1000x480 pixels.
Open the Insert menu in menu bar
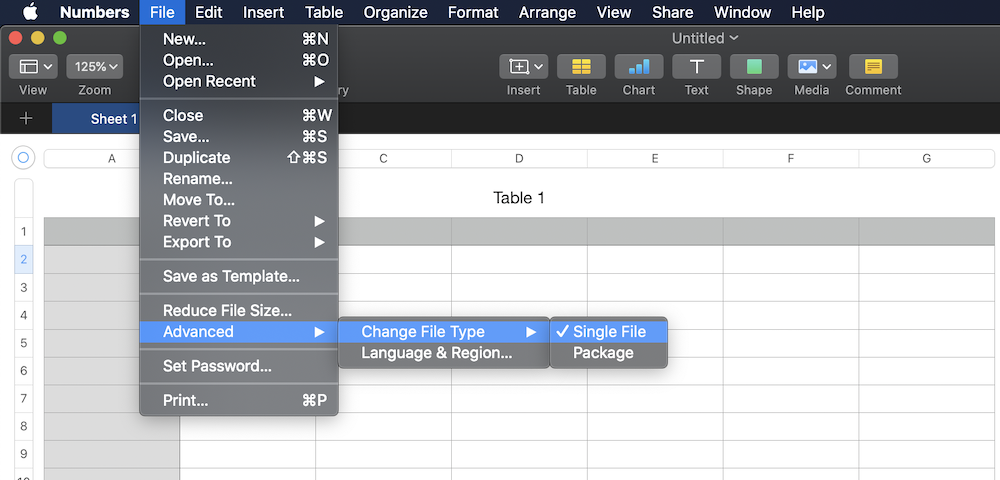(263, 12)
